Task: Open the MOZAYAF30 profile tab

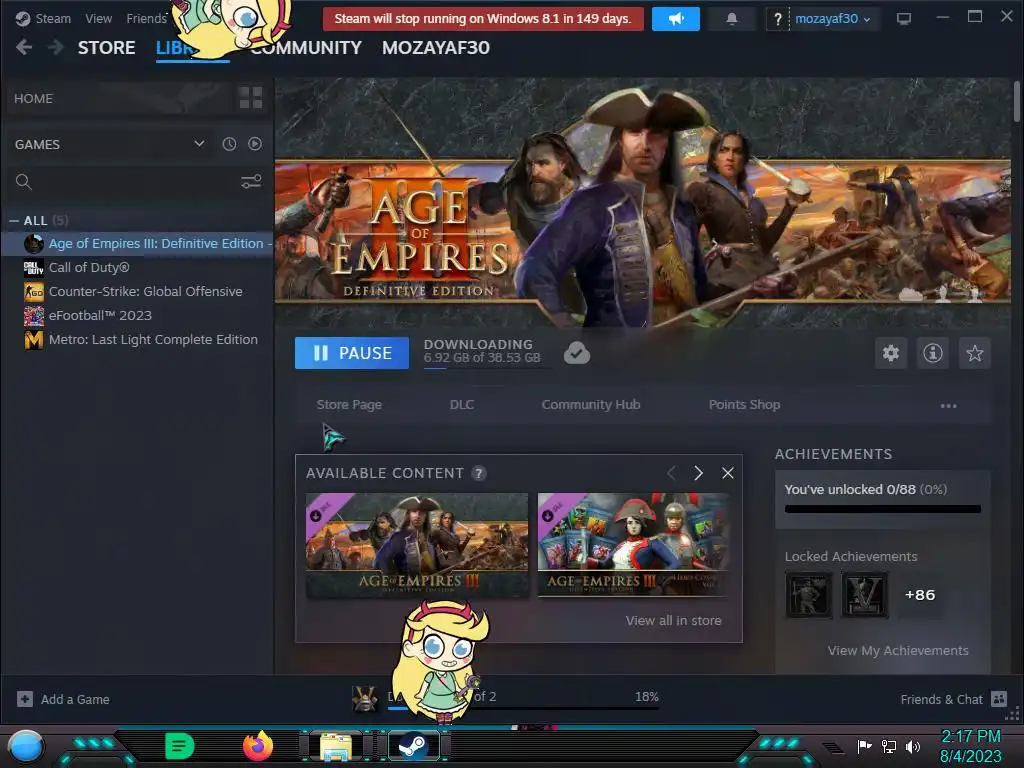Action: click(436, 48)
